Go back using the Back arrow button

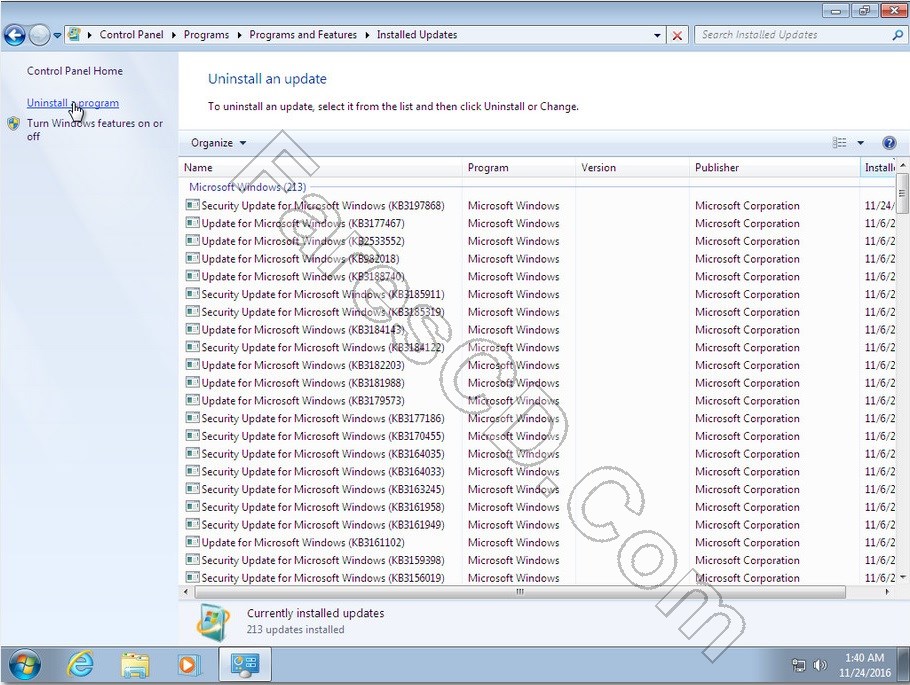(x=15, y=35)
